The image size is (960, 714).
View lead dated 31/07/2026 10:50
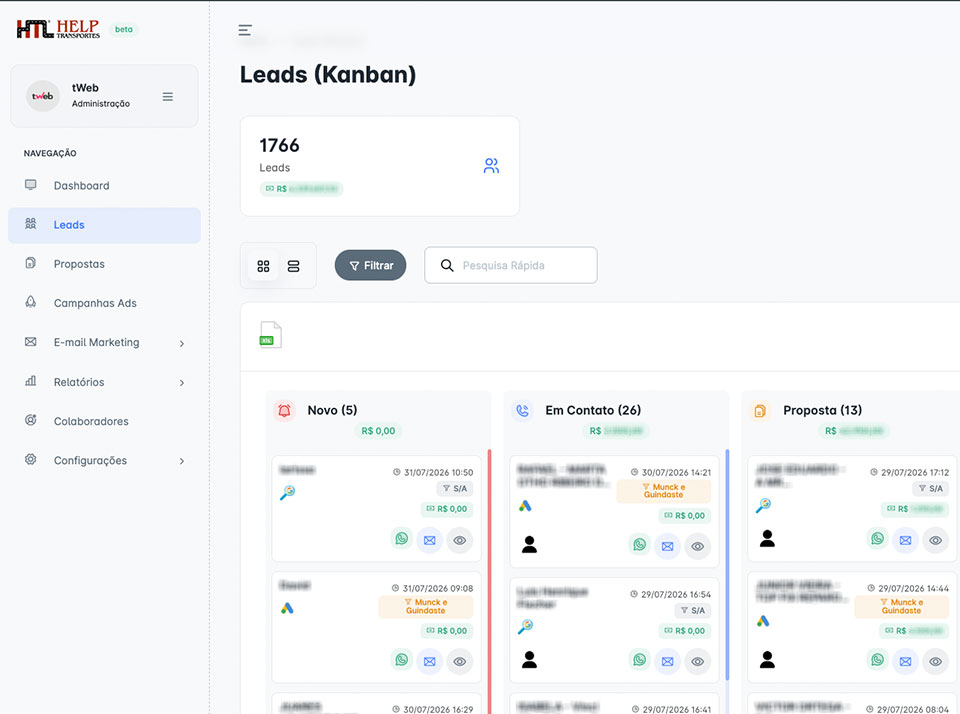(x=460, y=540)
